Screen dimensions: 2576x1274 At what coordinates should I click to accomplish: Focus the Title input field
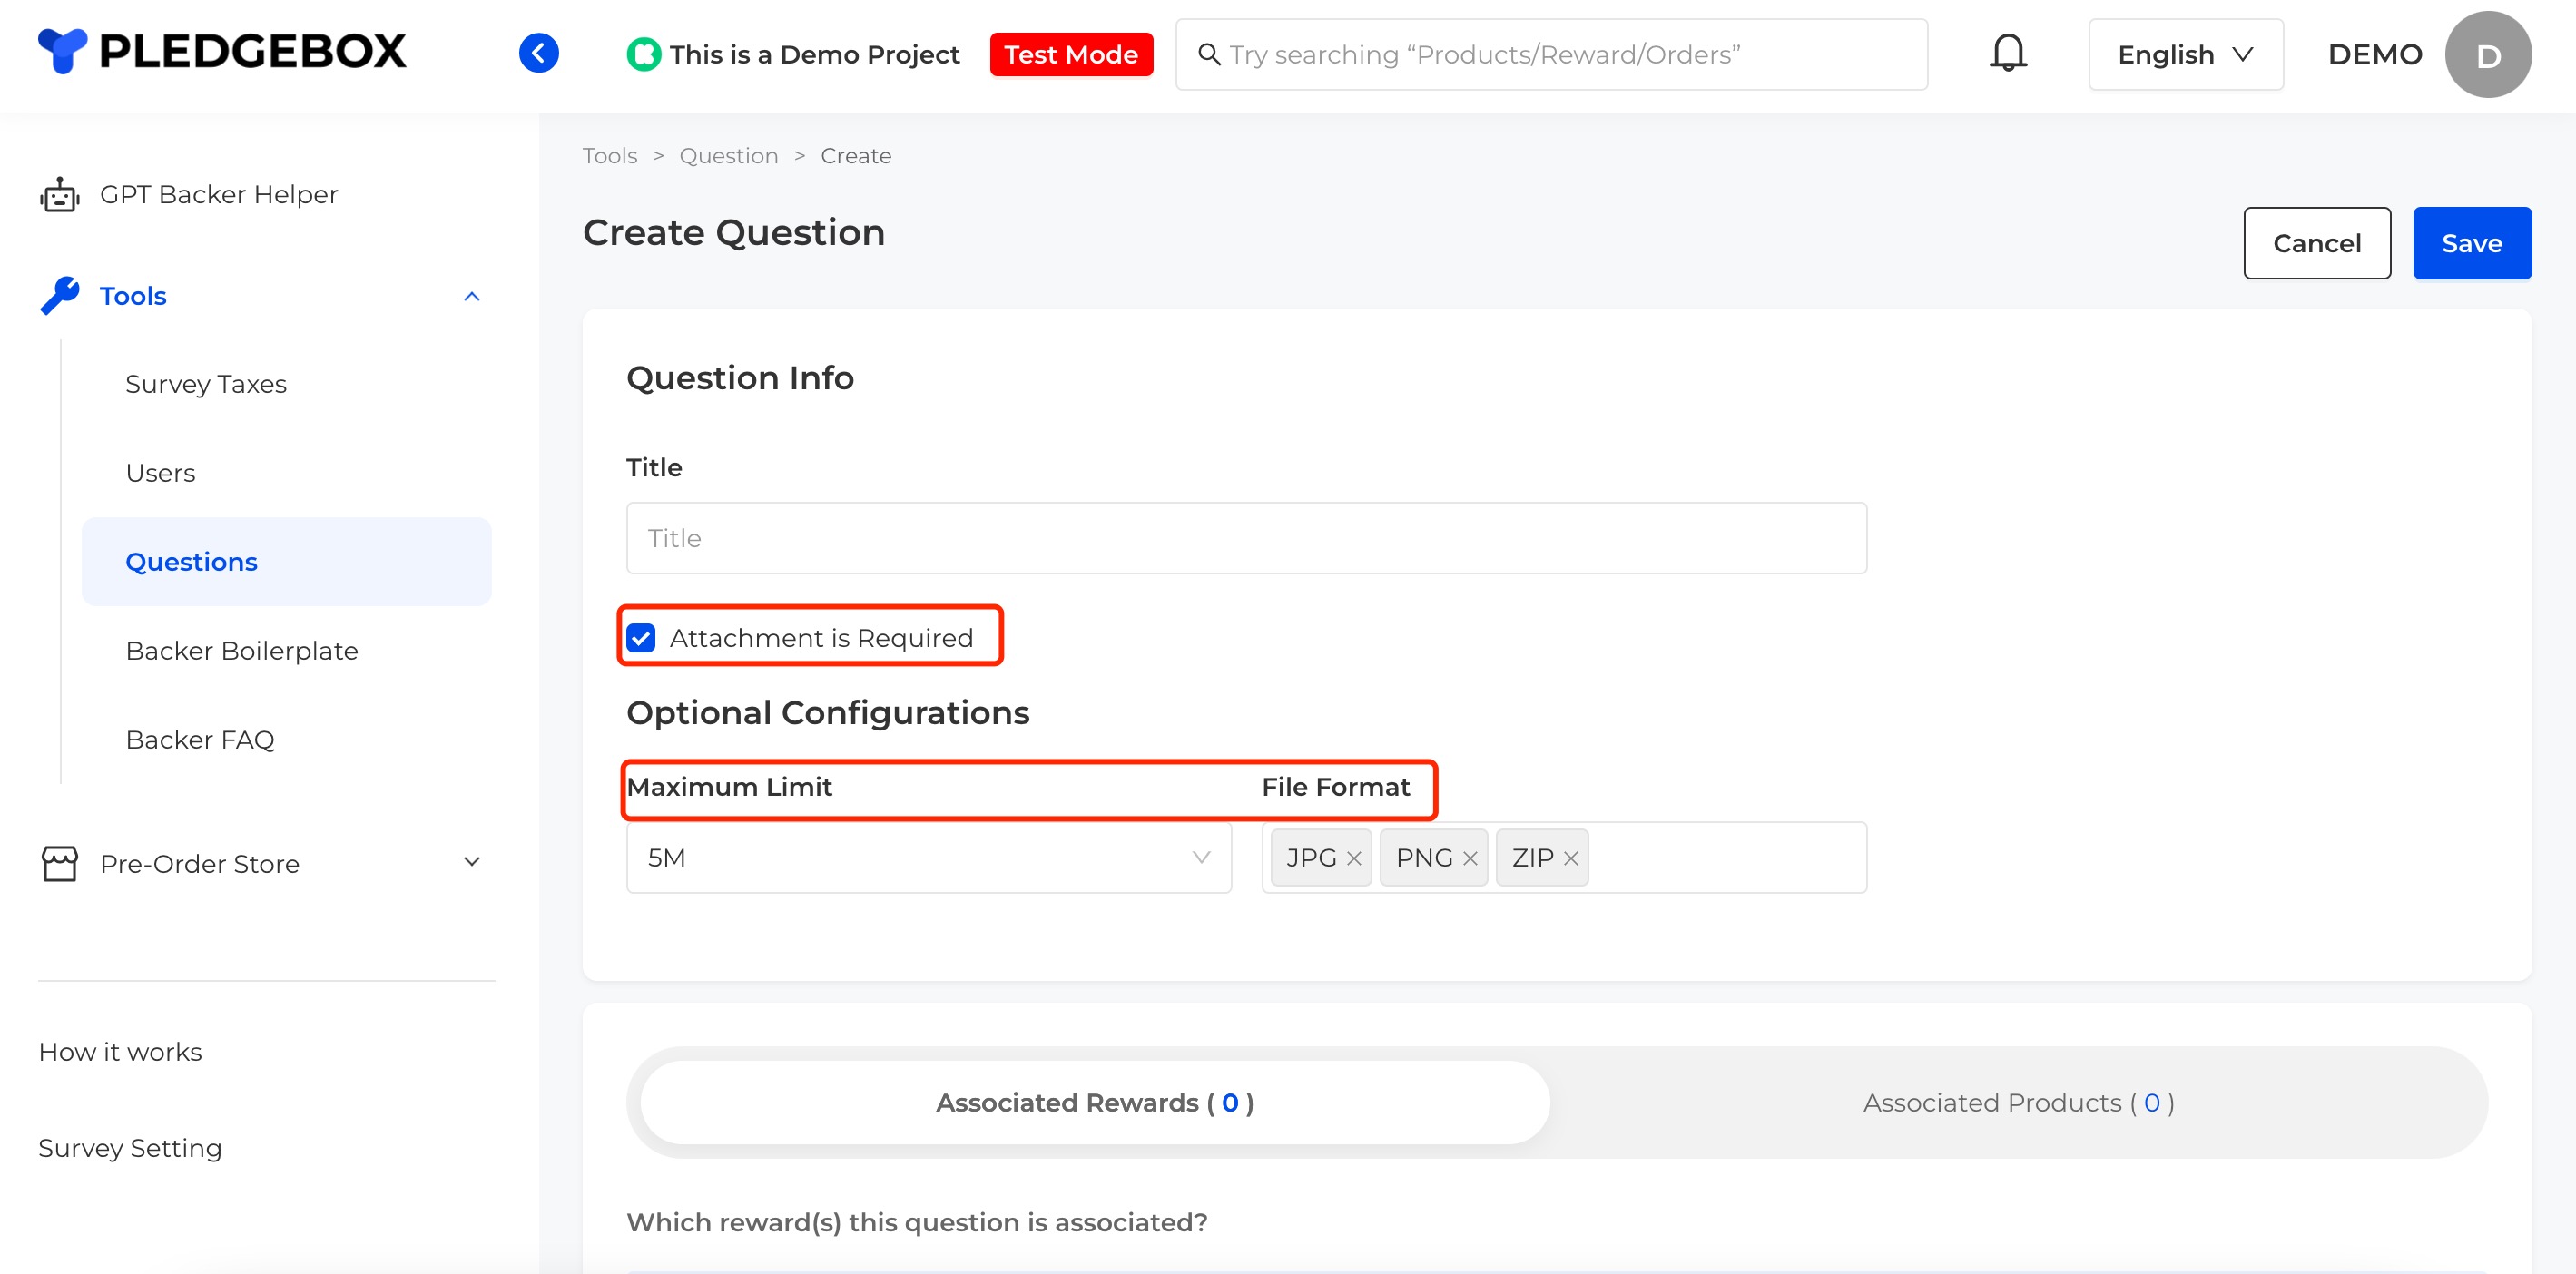(x=1246, y=538)
